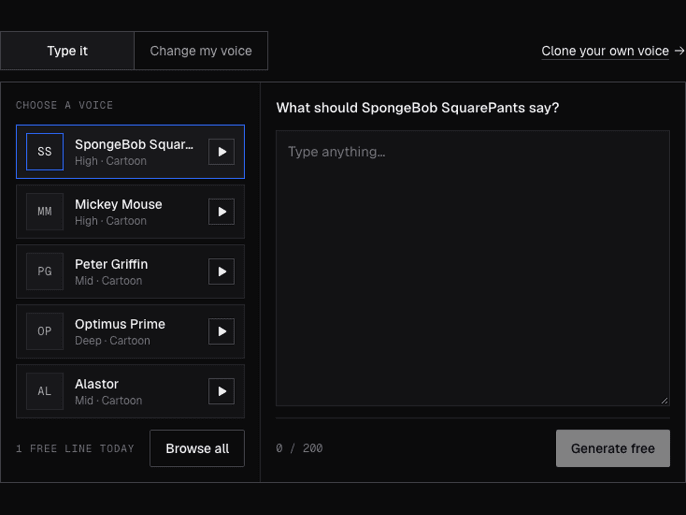Open Clone your own voice link
This screenshot has width=686, height=515.
(605, 51)
